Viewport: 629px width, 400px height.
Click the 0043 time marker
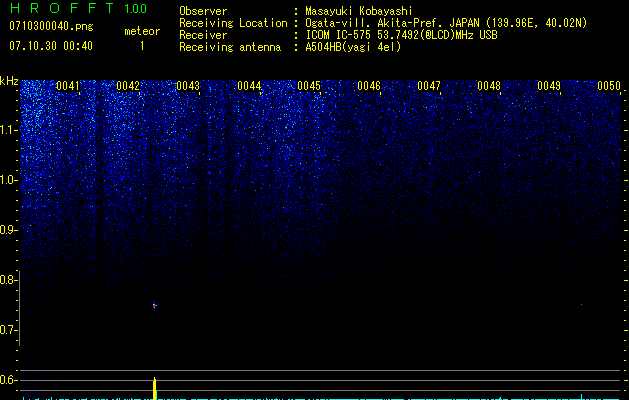(188, 86)
